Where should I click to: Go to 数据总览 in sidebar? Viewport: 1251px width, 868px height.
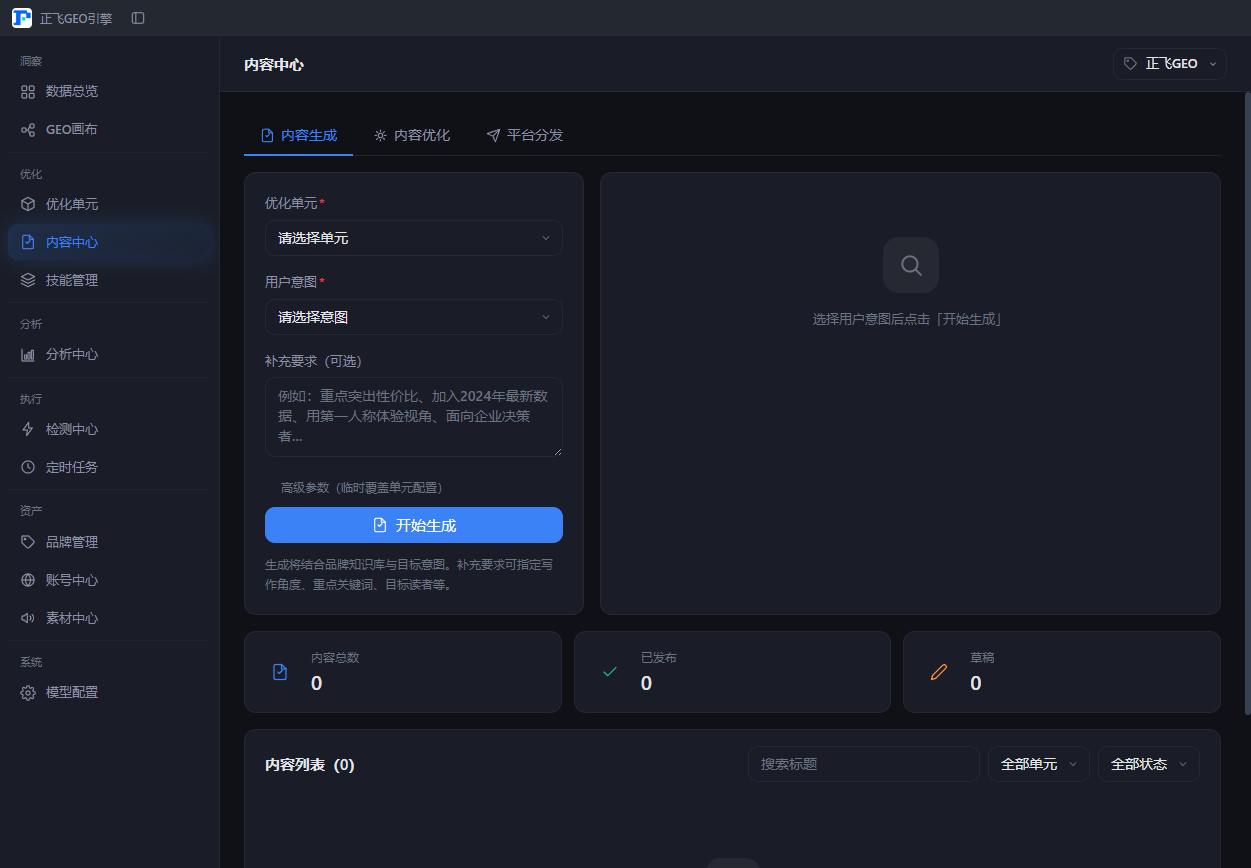pyautogui.click(x=109, y=91)
